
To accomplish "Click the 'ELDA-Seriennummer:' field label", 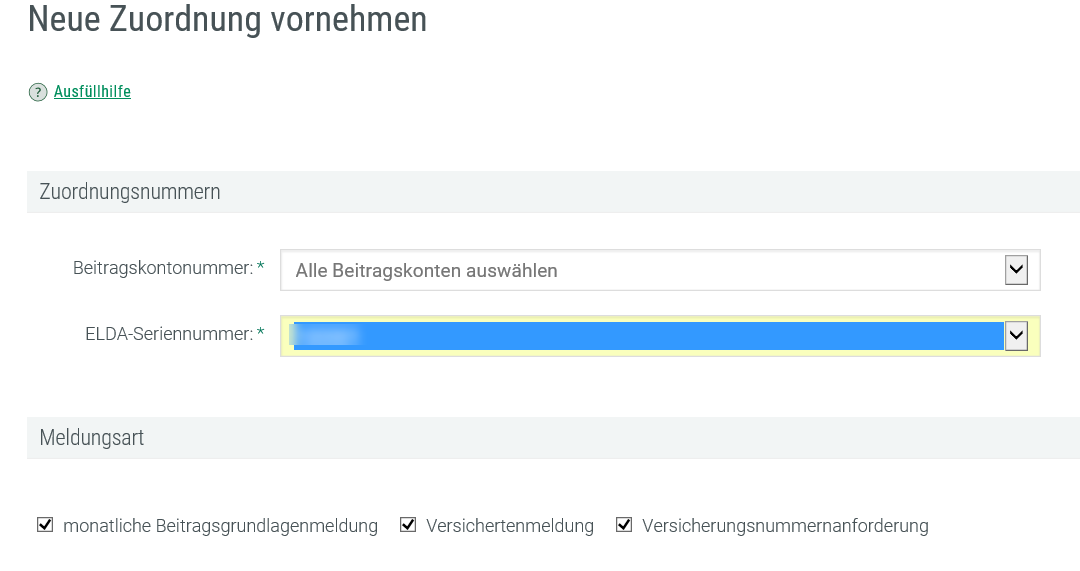I will 168,334.
